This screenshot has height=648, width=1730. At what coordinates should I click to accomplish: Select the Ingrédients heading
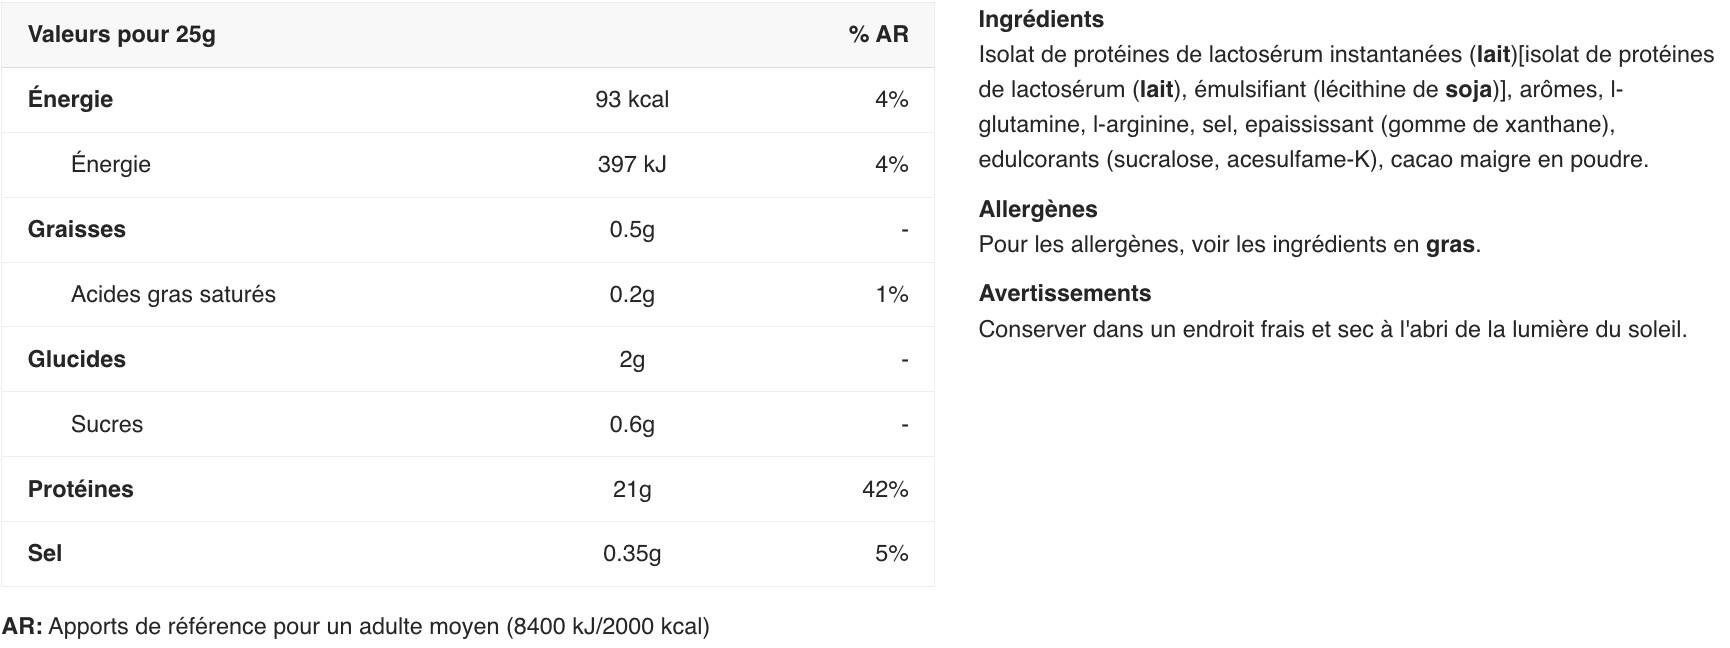(1041, 19)
